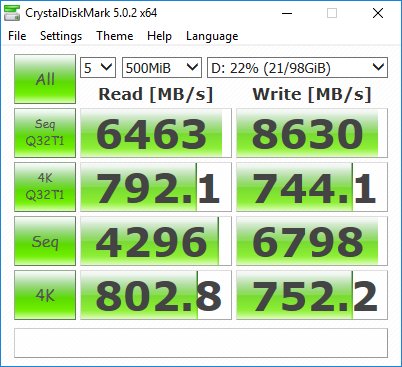402x367 pixels.
Task: Click the empty comment field at bottom
Action: coord(201,343)
